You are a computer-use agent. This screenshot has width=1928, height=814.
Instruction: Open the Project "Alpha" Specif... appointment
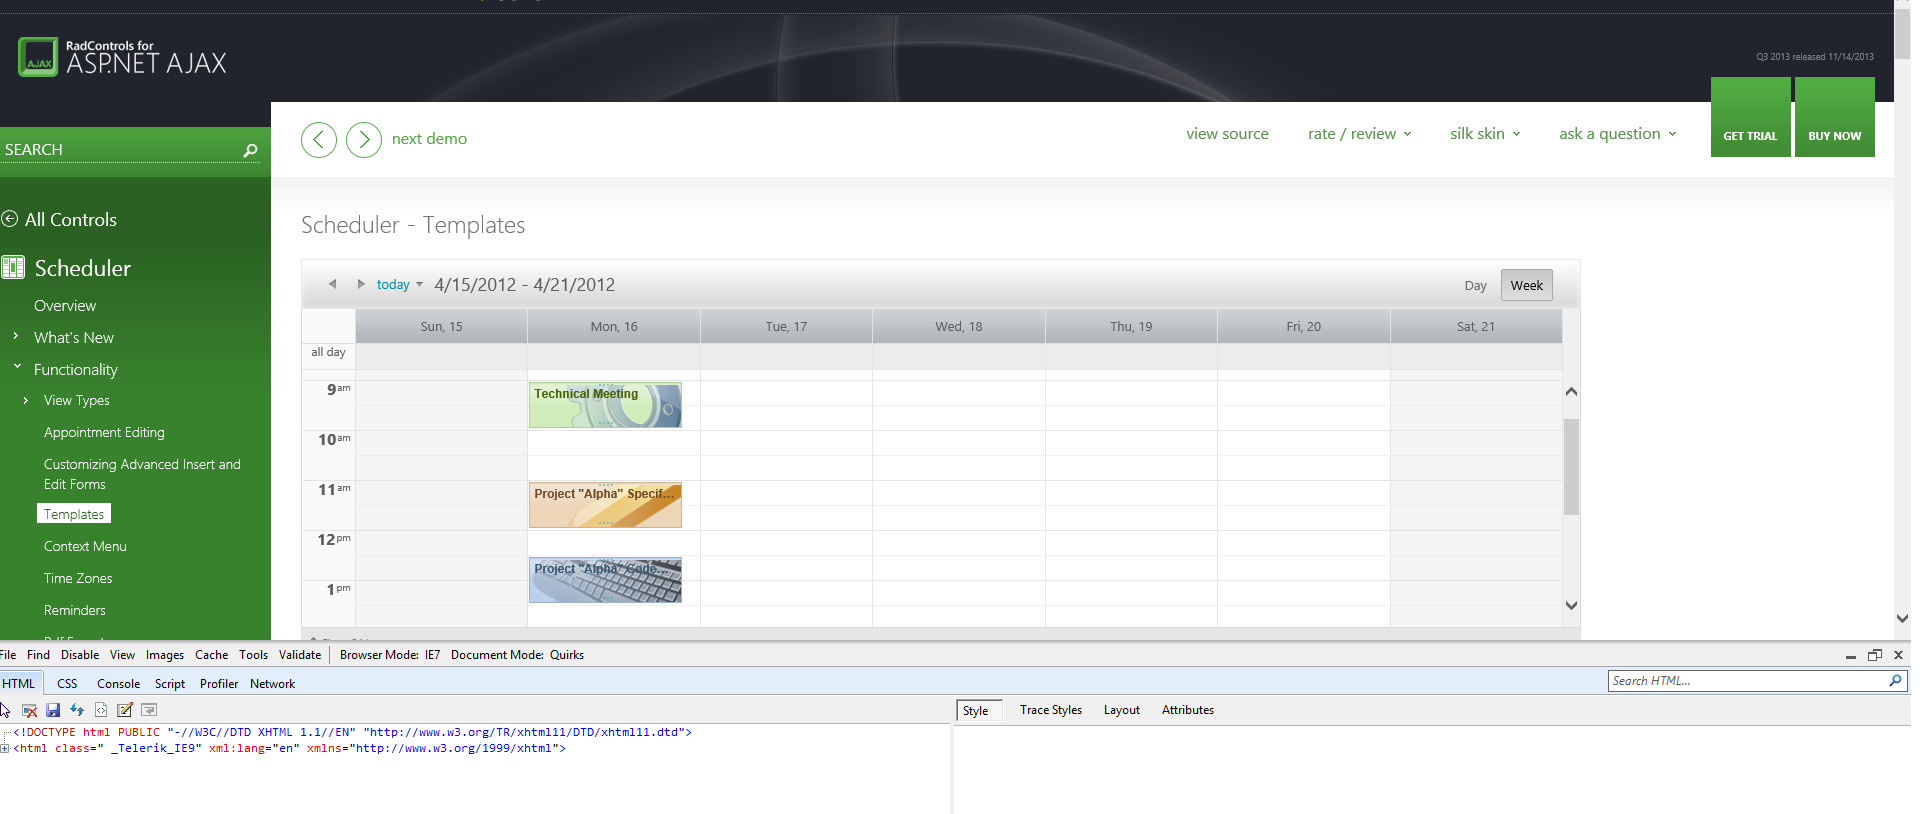coord(605,505)
